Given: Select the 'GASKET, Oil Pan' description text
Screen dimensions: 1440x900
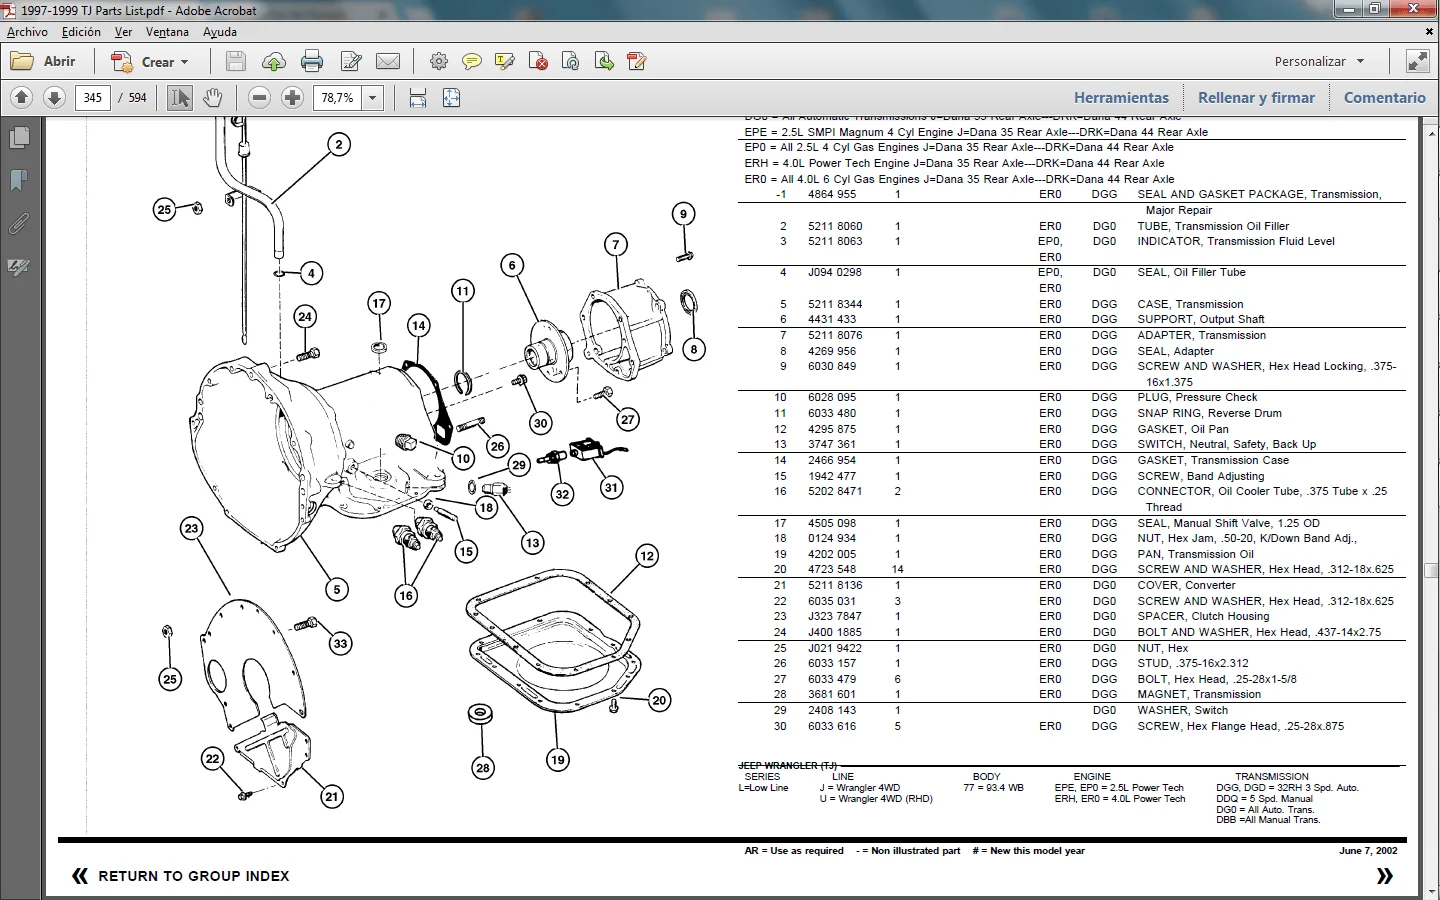Looking at the screenshot, I should point(1183,429).
